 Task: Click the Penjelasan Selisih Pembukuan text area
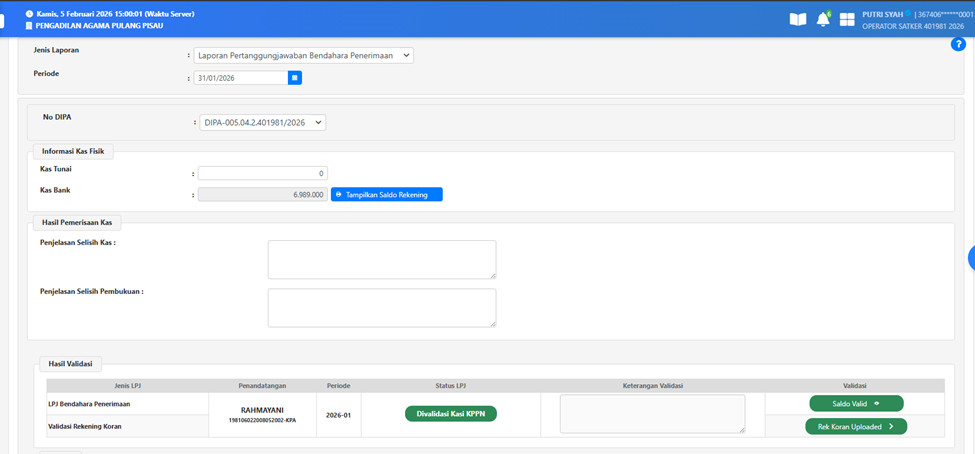[381, 308]
